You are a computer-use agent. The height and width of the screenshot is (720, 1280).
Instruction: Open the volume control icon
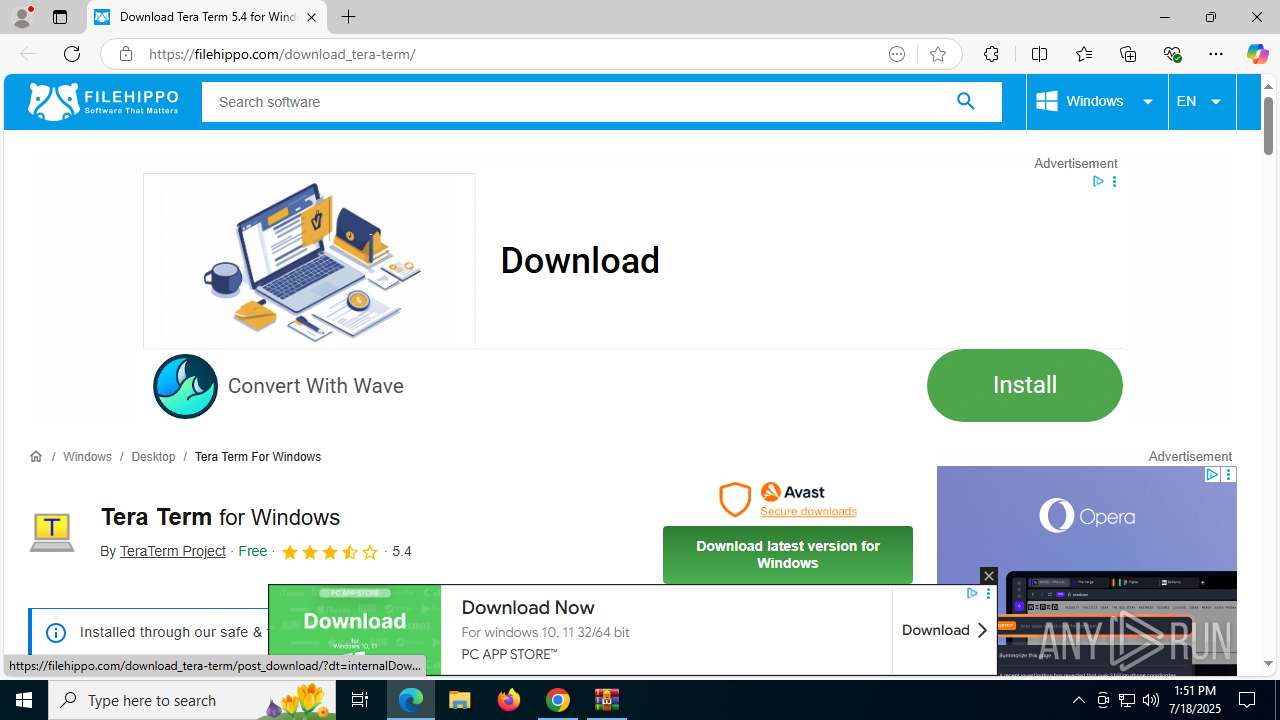tap(1151, 700)
